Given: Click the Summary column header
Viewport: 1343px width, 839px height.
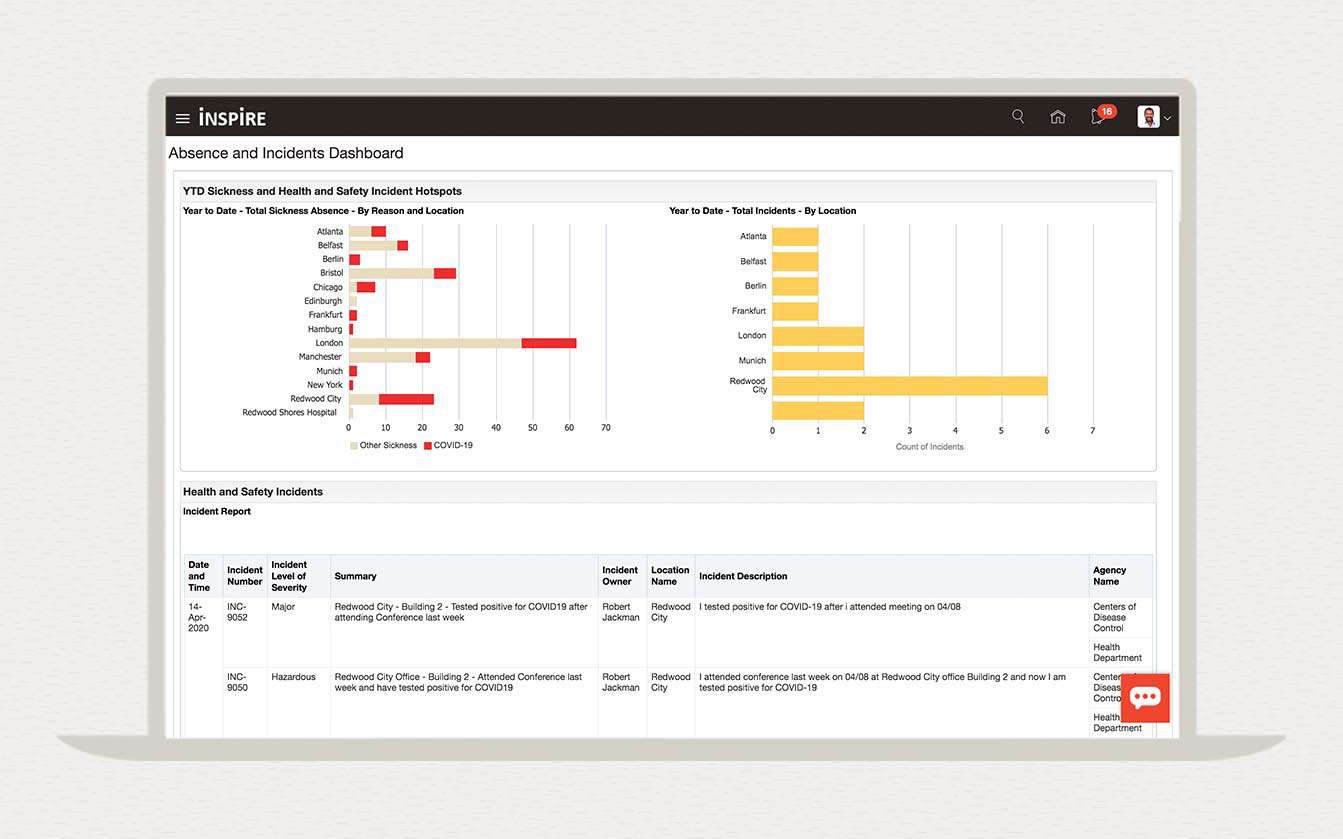Looking at the screenshot, I should pos(355,577).
